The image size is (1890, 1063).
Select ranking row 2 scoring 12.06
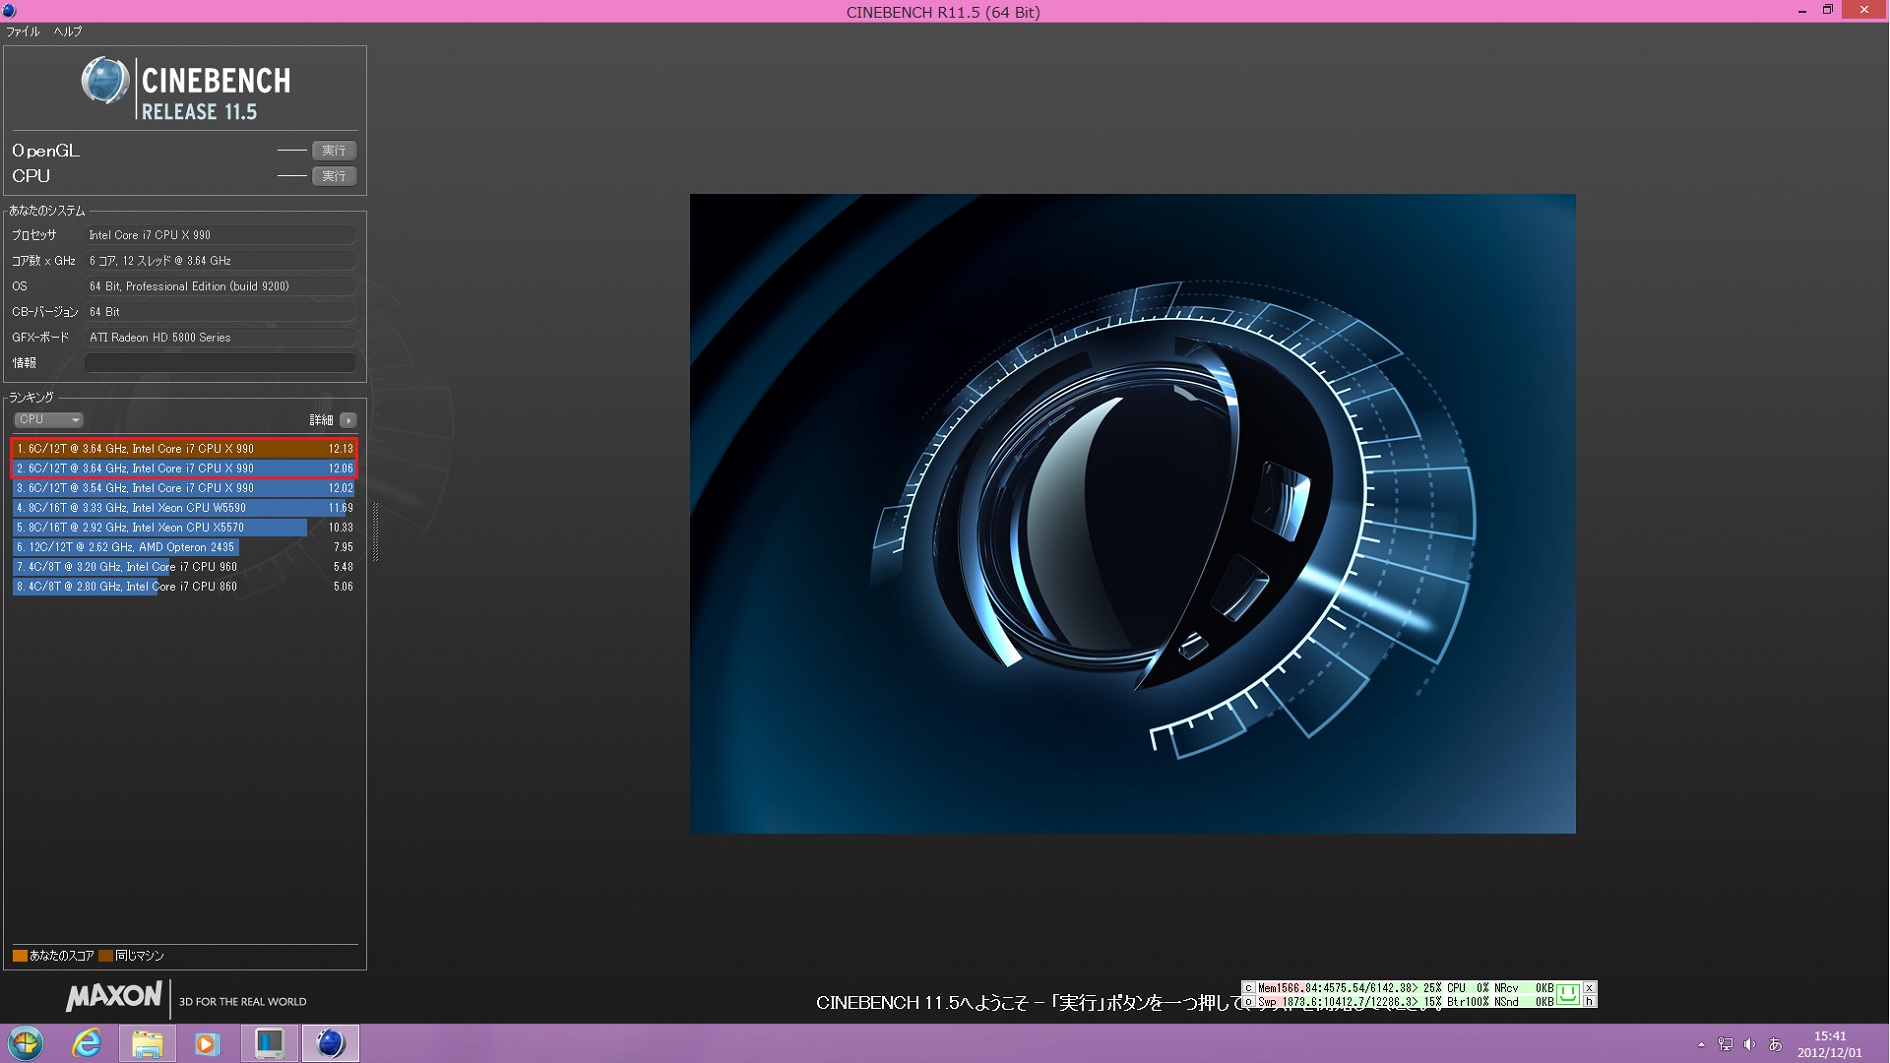[184, 468]
